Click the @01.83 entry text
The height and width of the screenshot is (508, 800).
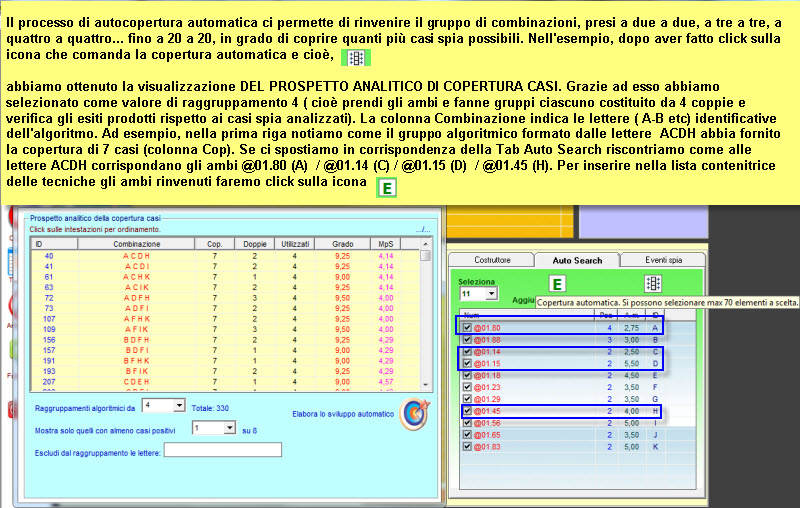487,447
